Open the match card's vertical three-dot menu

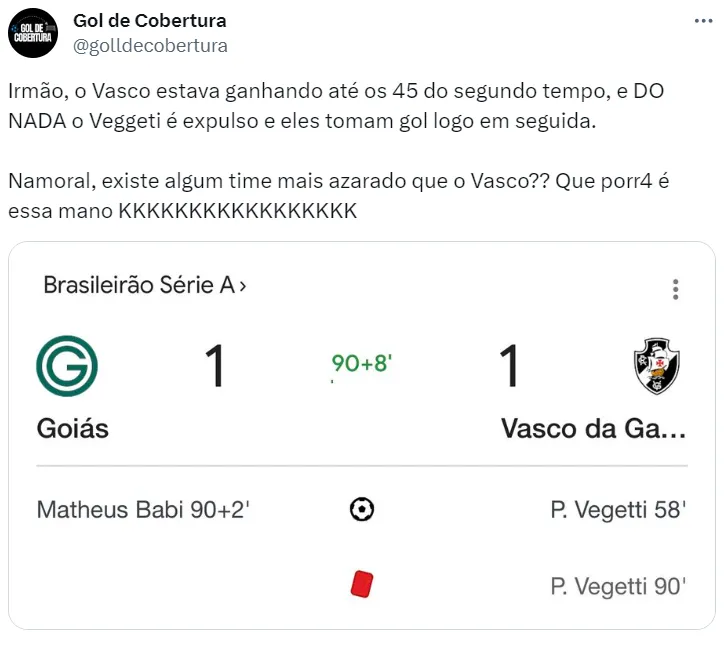click(676, 290)
